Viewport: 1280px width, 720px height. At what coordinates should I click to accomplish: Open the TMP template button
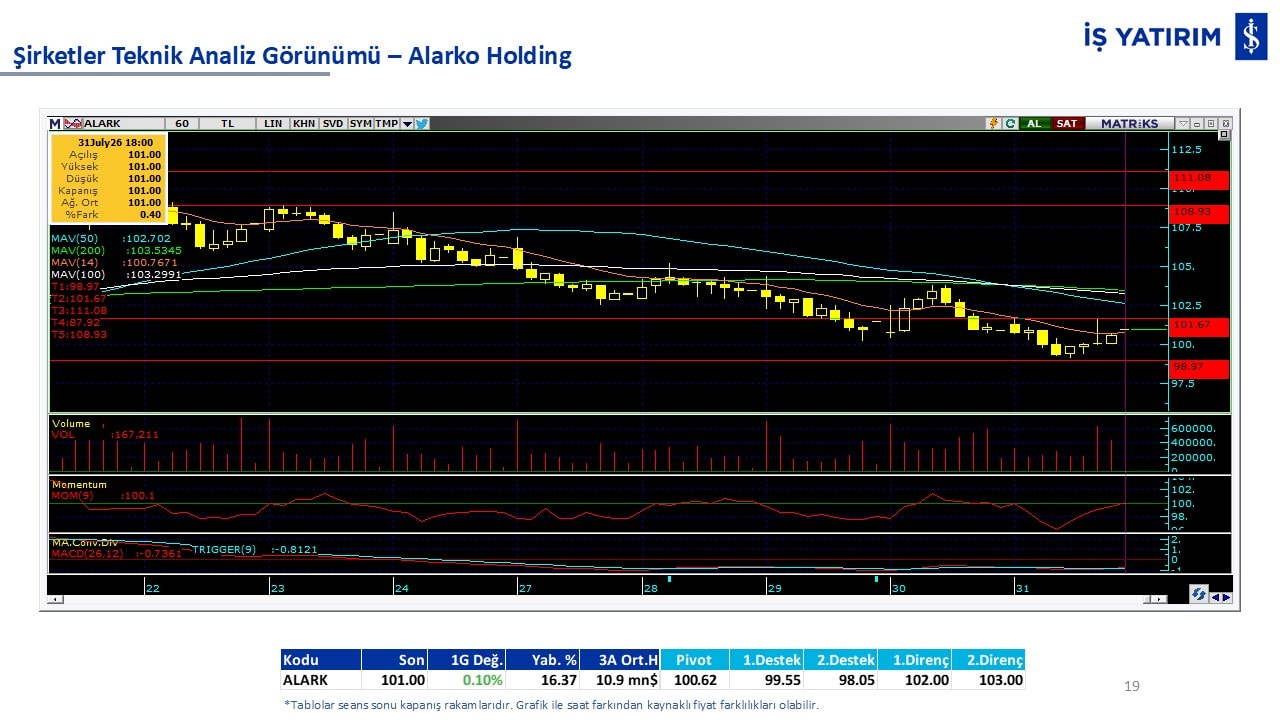tap(387, 124)
